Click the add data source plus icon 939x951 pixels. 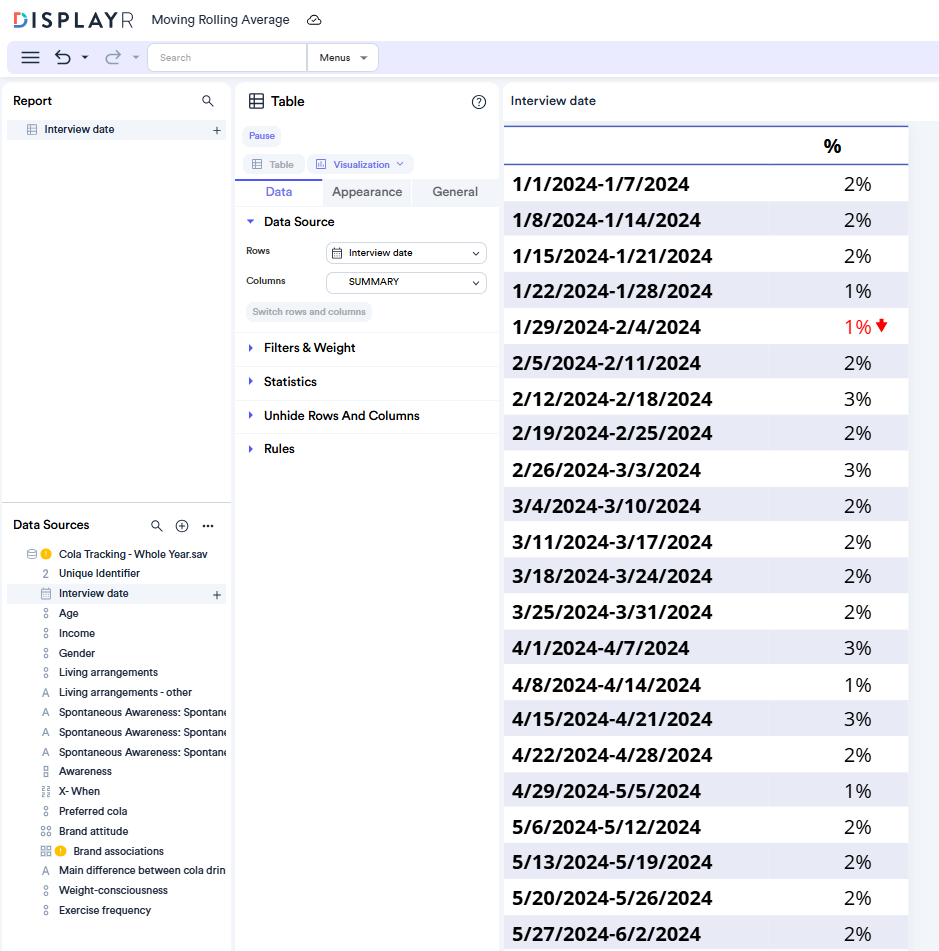(181, 525)
